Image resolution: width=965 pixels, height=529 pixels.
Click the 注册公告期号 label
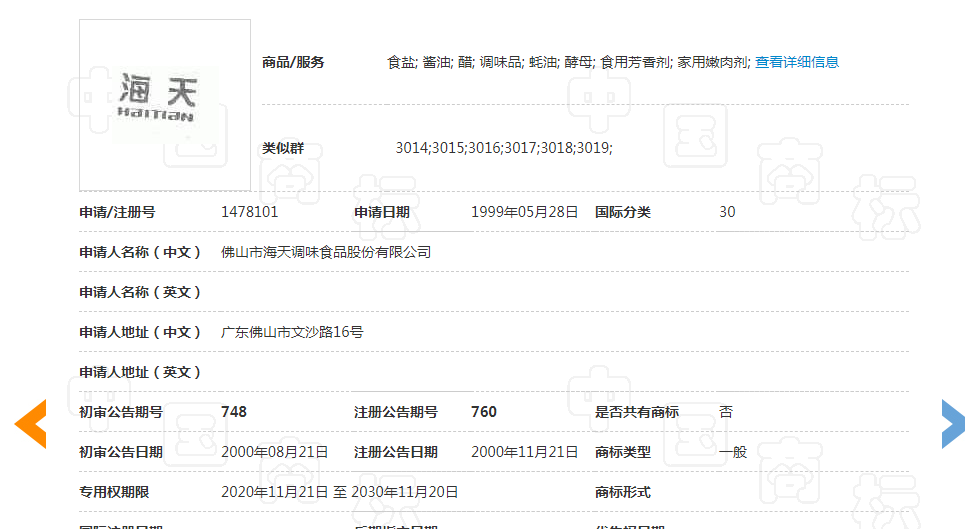click(x=396, y=412)
